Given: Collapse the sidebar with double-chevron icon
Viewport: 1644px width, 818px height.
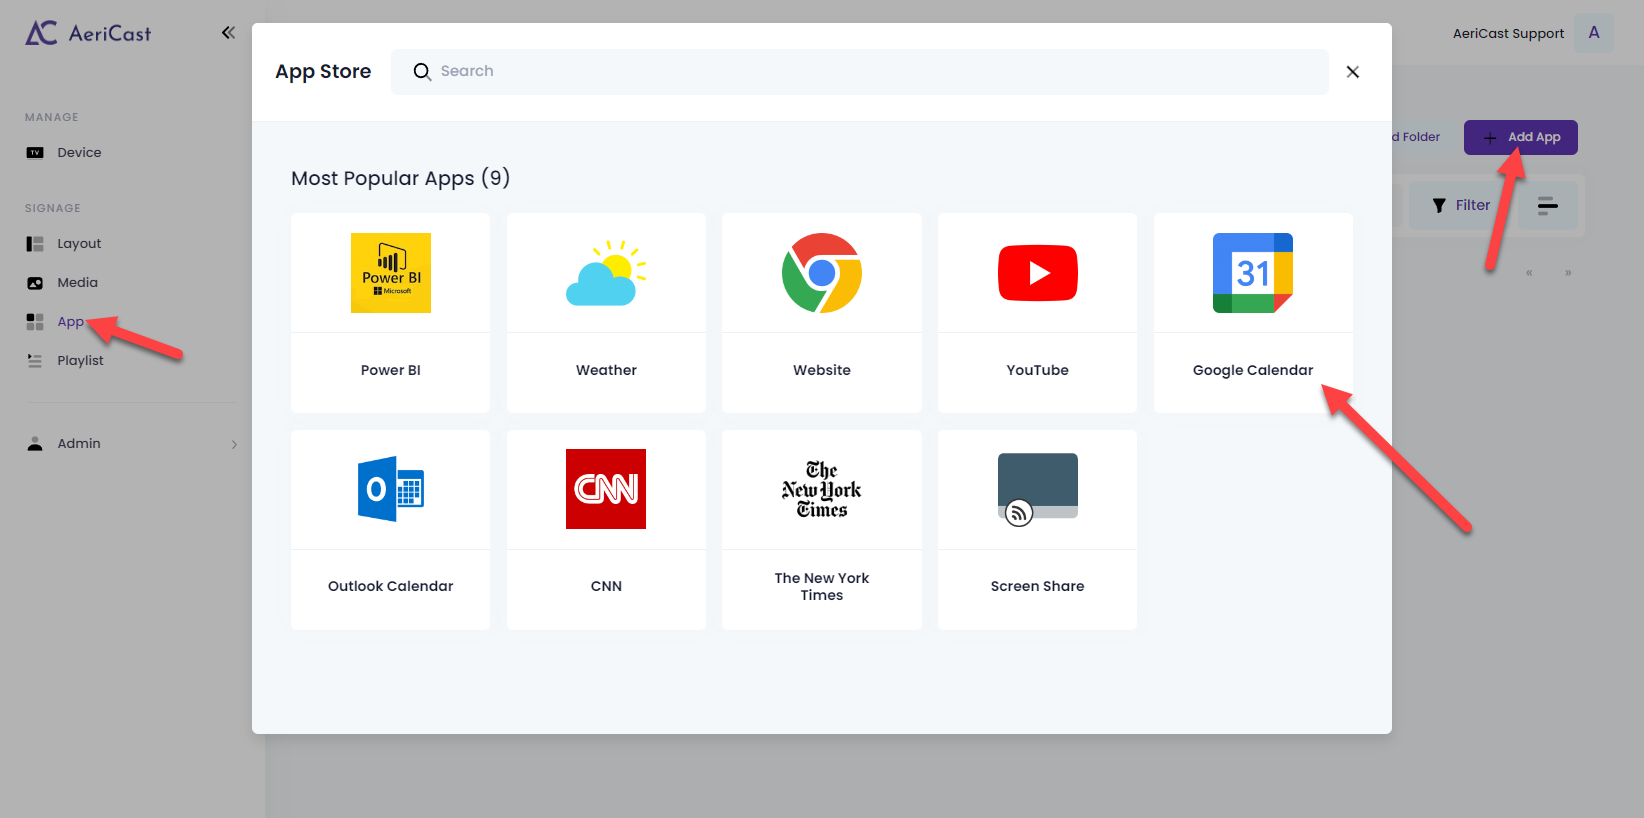Looking at the screenshot, I should click(x=228, y=33).
